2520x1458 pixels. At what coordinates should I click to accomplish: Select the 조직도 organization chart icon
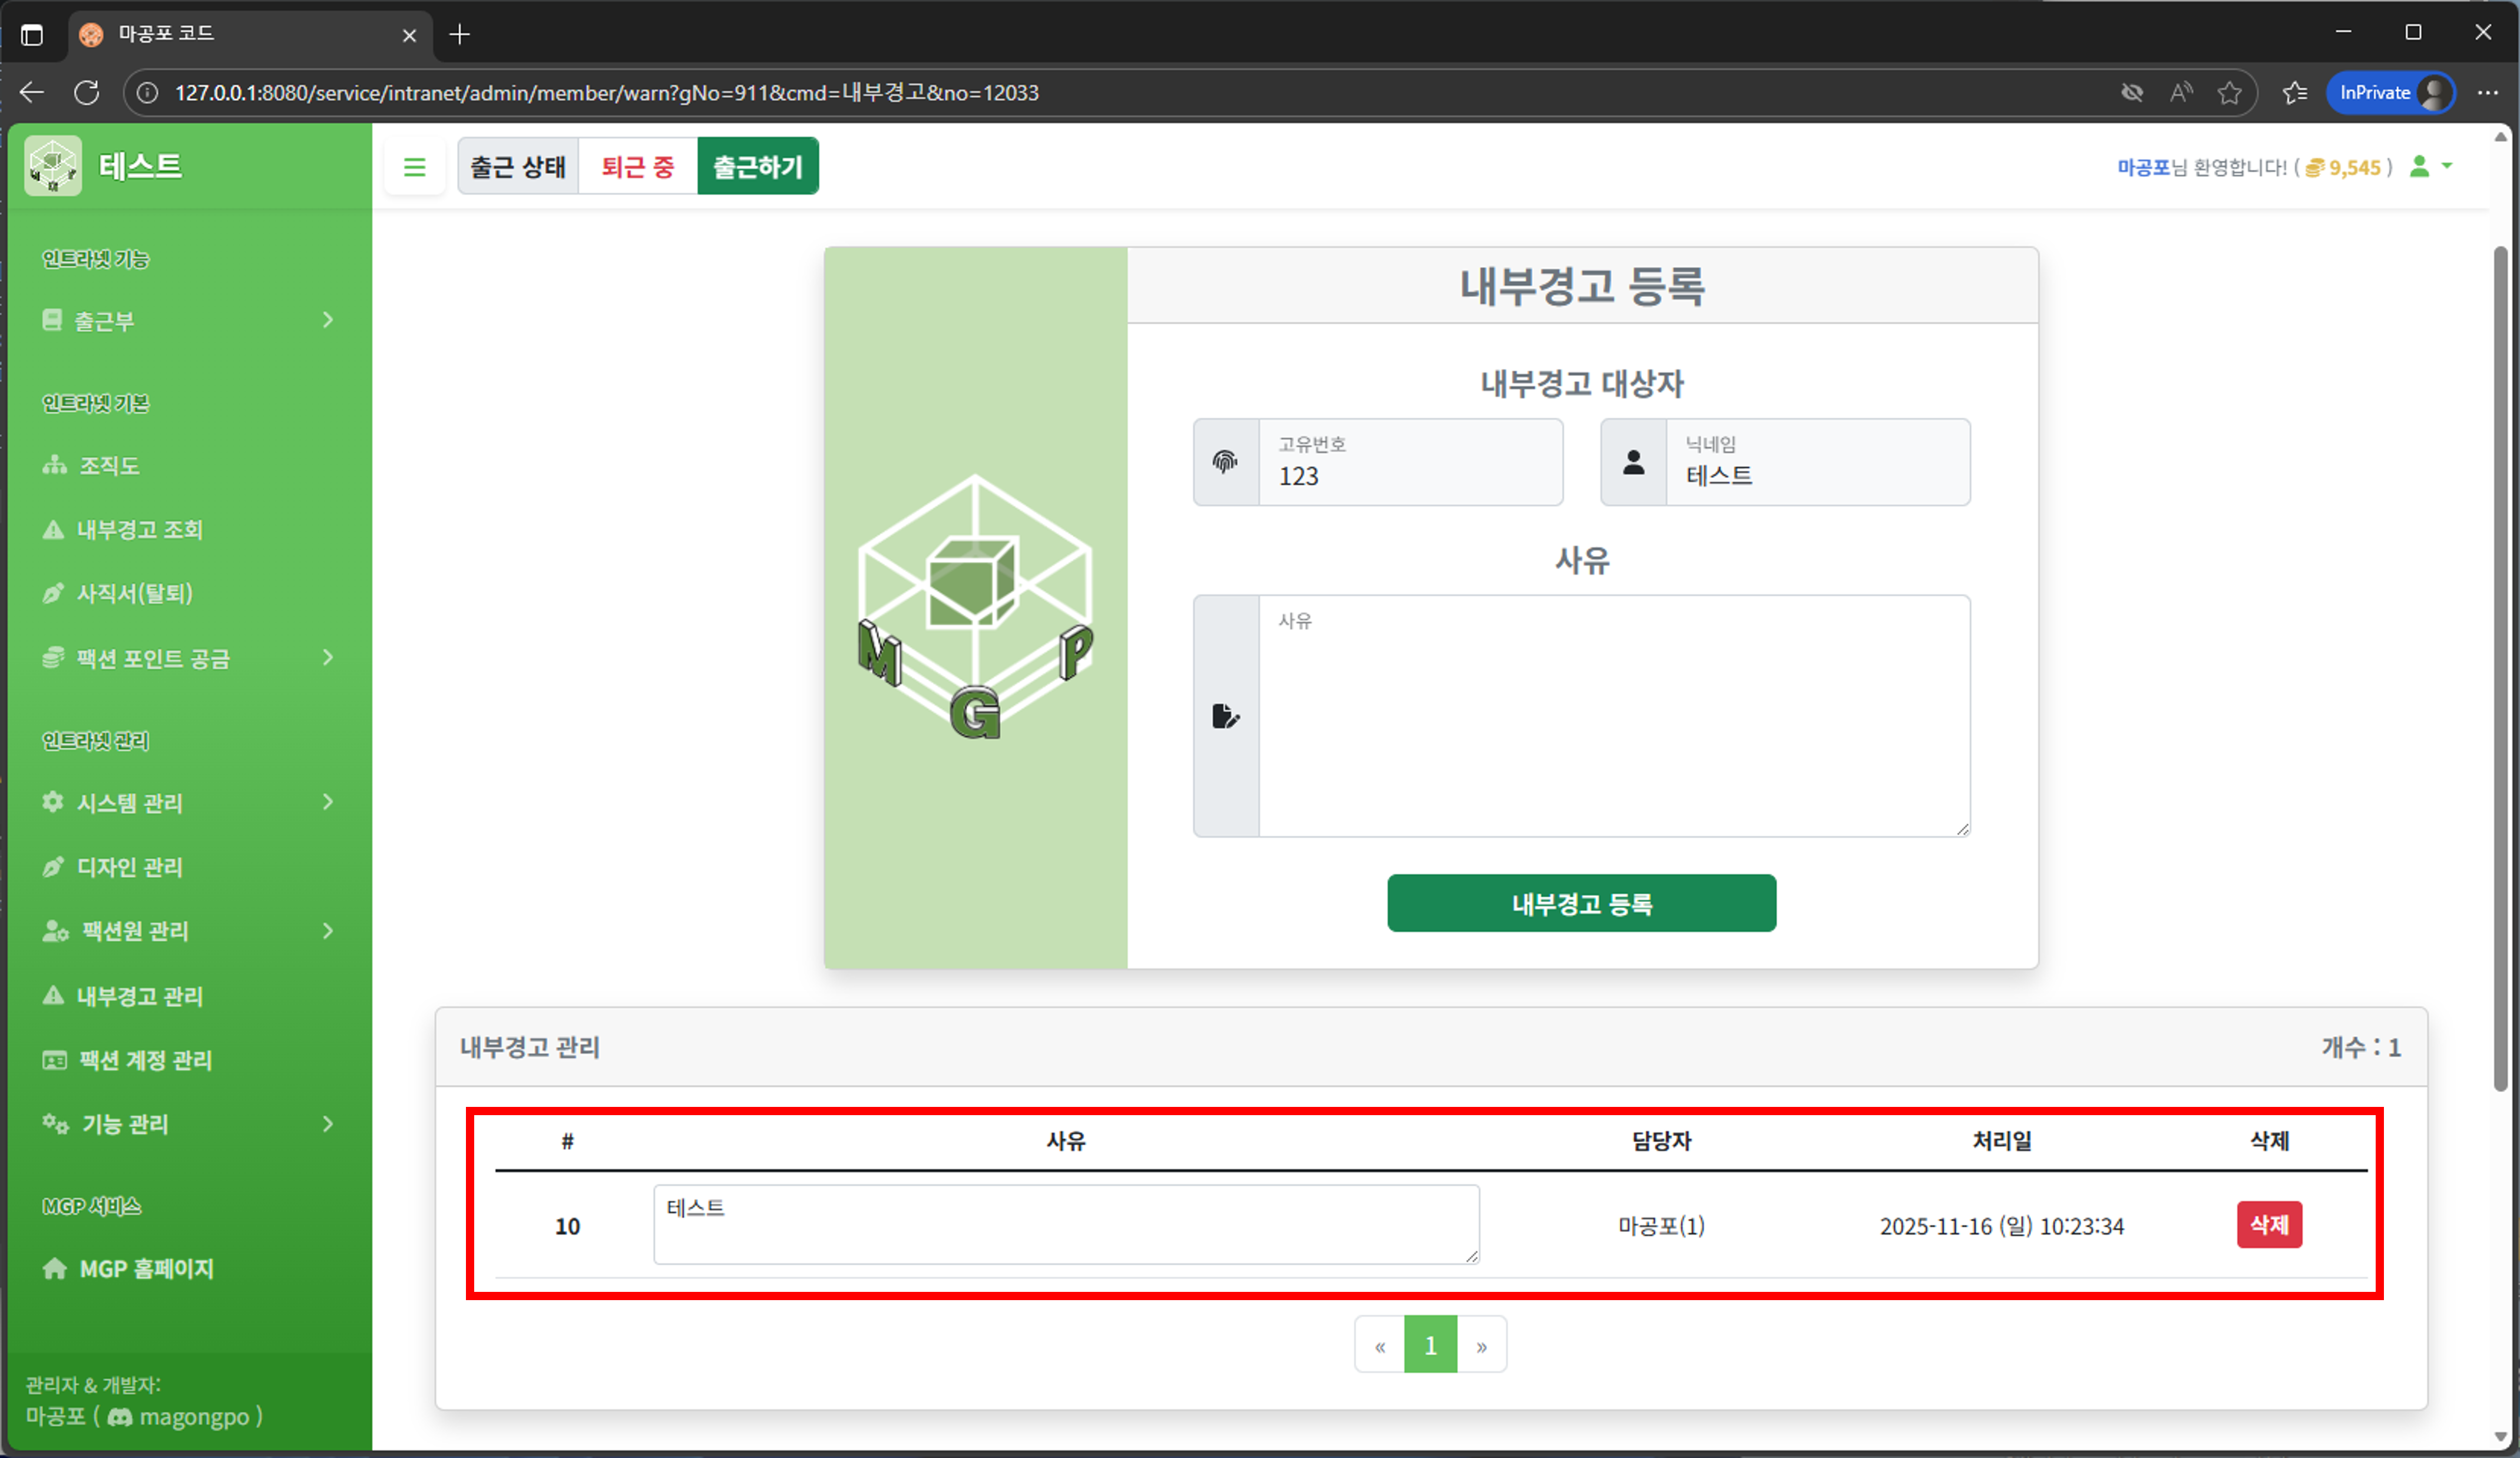54,465
